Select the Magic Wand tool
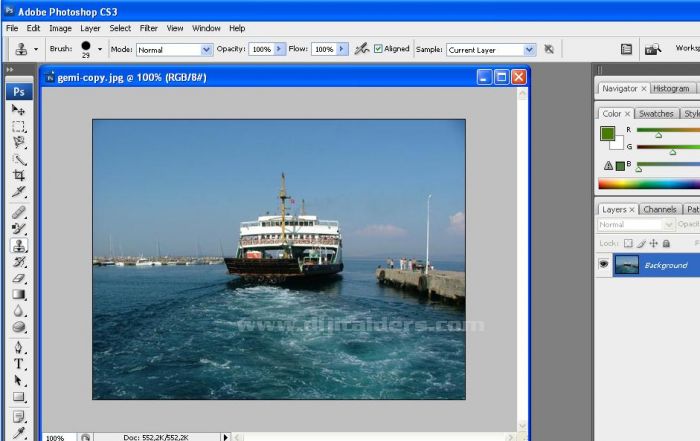Viewport: 700px width, 441px height. tap(18, 159)
